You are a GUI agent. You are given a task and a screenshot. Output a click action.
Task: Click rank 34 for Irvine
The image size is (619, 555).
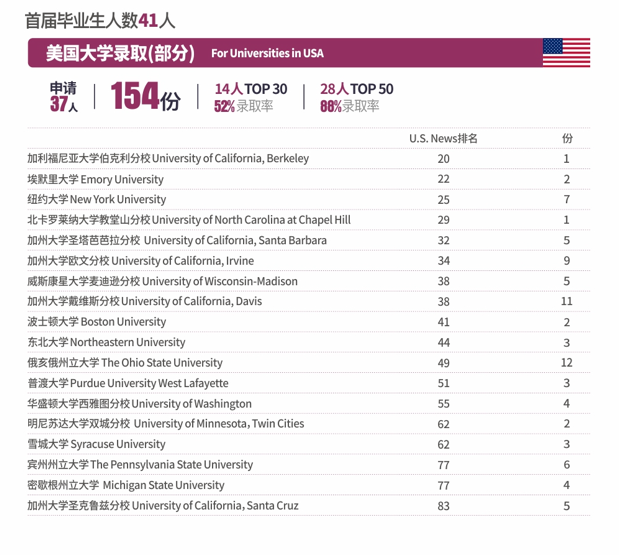pos(443,261)
